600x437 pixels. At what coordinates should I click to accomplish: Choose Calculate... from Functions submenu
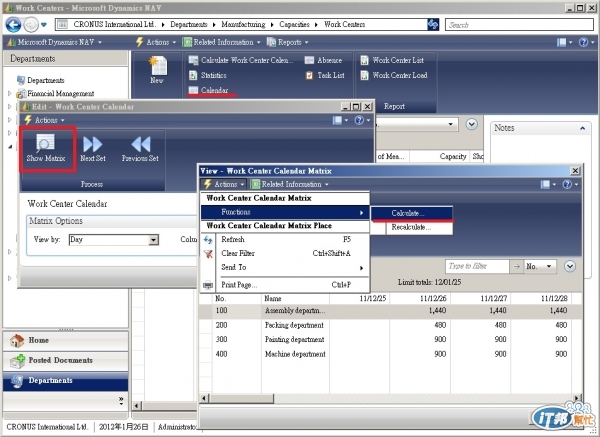[412, 213]
